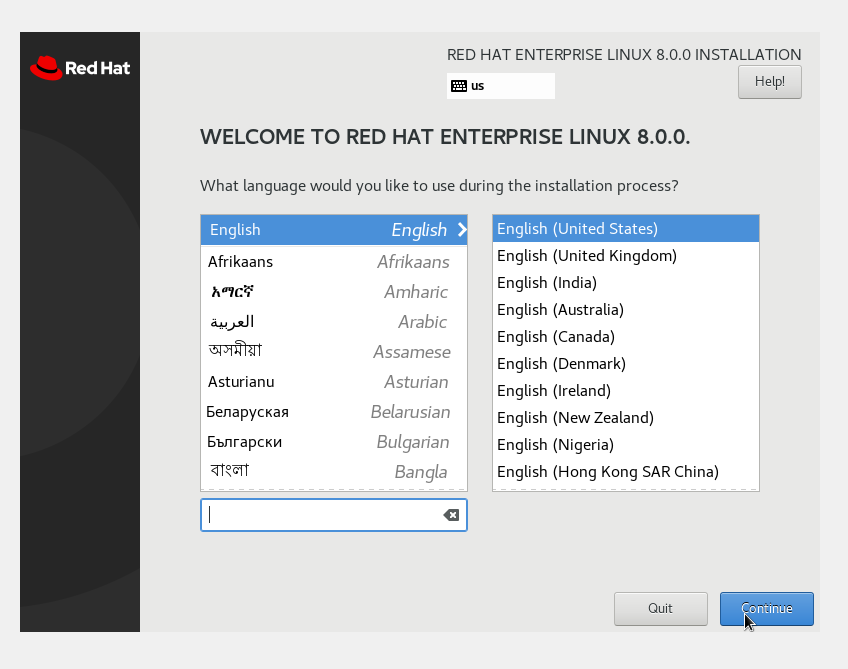The image size is (848, 669).
Task: Focus the language search box
Action: tap(322, 515)
